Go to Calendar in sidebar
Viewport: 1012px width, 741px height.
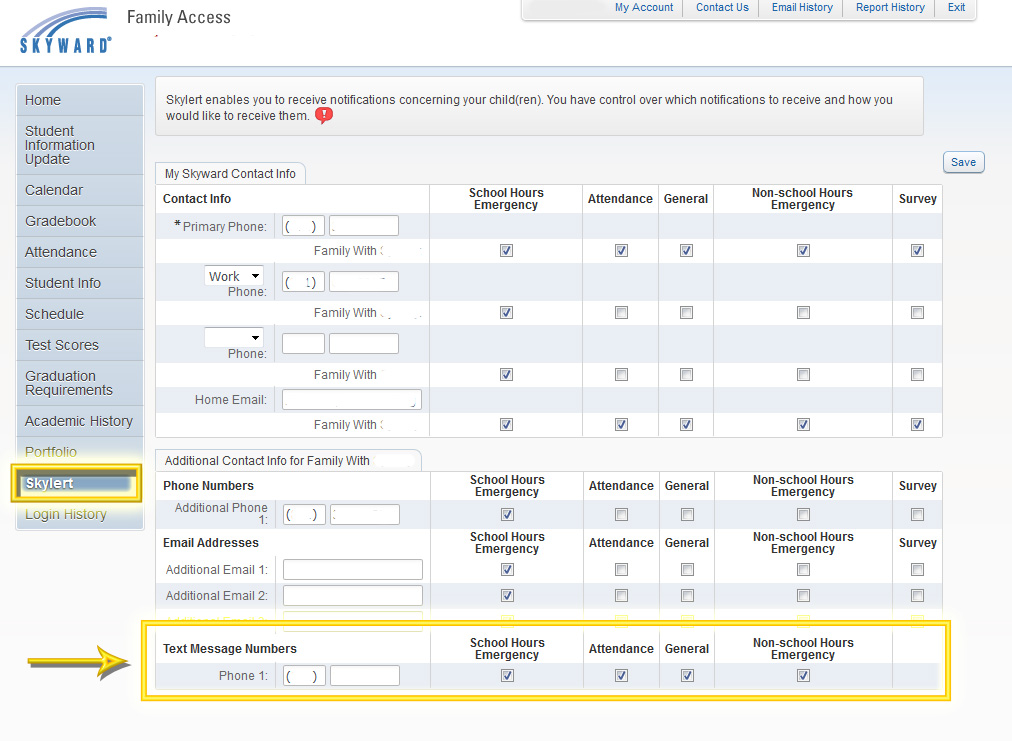80,190
